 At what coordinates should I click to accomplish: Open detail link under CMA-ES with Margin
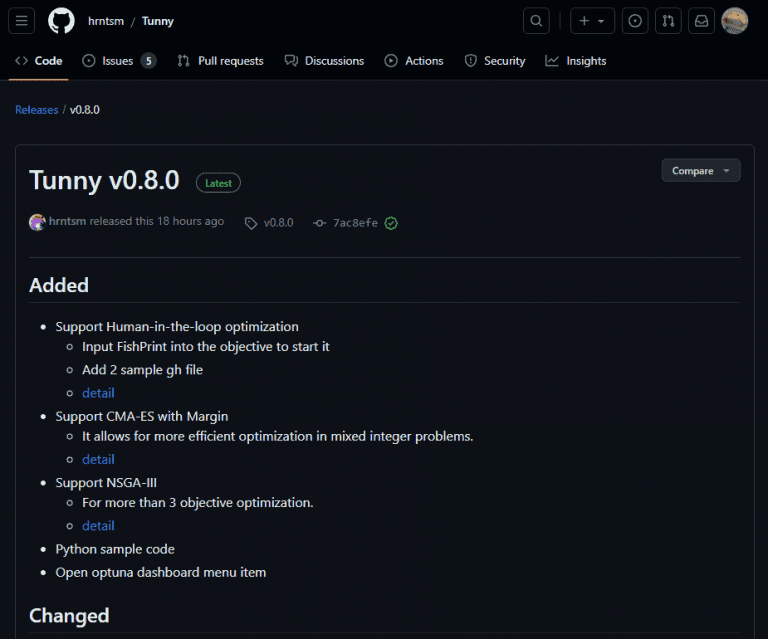(98, 459)
